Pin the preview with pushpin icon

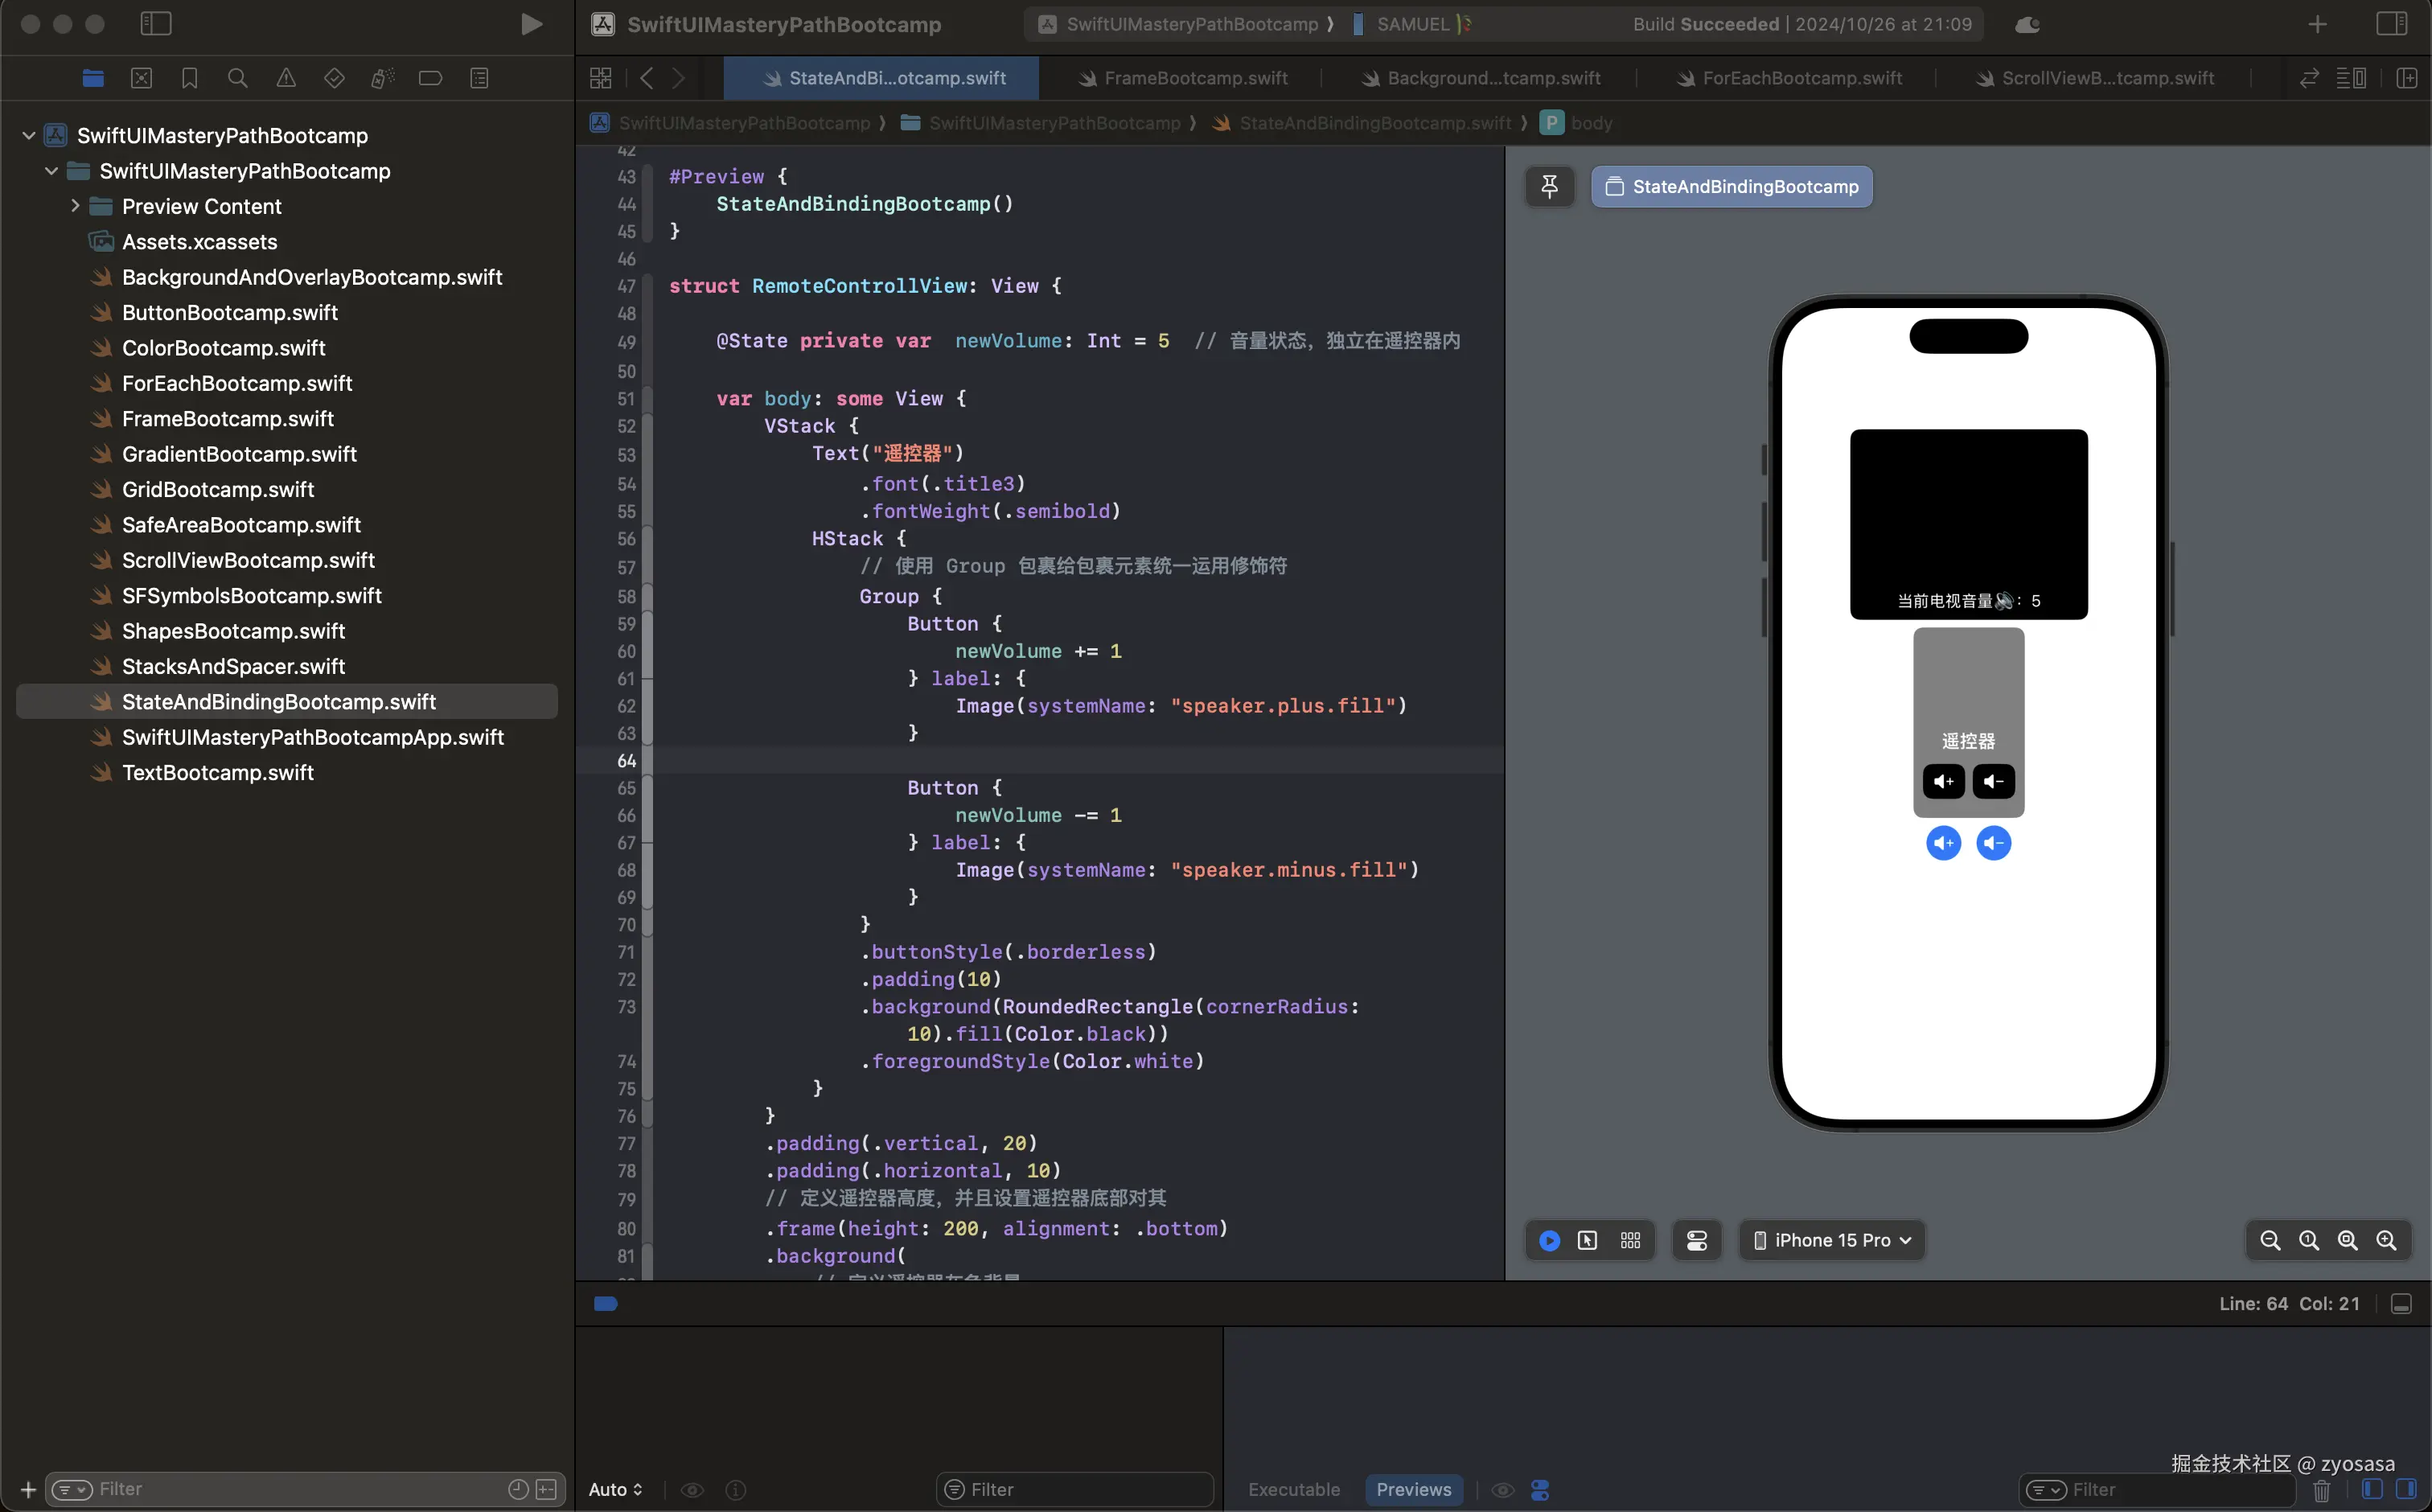point(1549,187)
